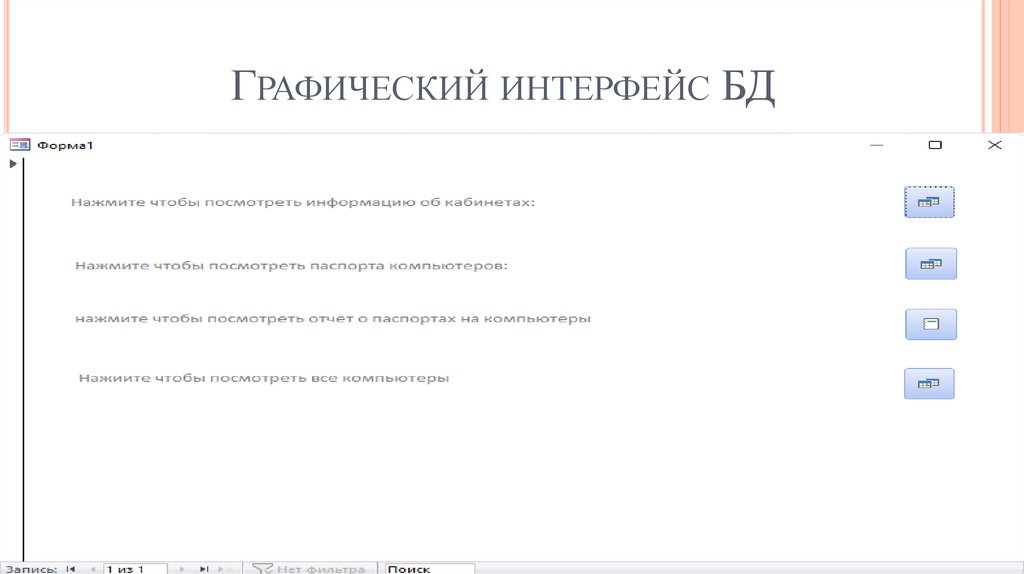The width and height of the screenshot is (1024, 574).
Task: Go to previous record in navigation bar
Action: [x=92, y=568]
